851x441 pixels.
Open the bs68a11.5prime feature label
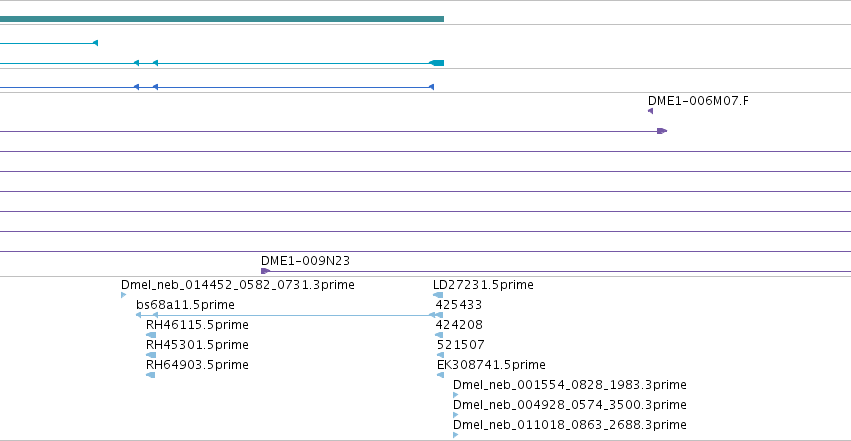coord(185,305)
